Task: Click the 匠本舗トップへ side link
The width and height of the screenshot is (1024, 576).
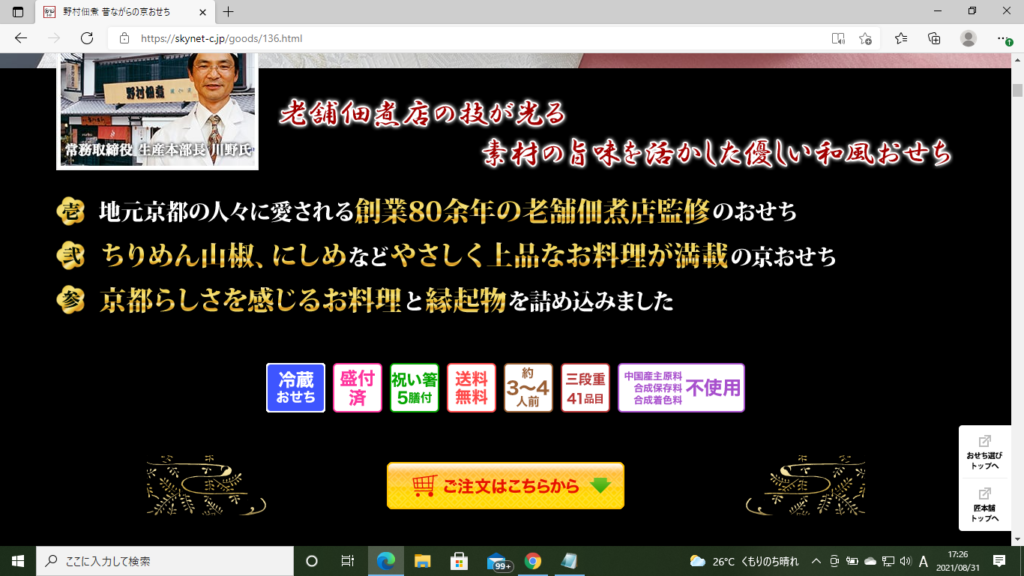Action: (x=984, y=505)
